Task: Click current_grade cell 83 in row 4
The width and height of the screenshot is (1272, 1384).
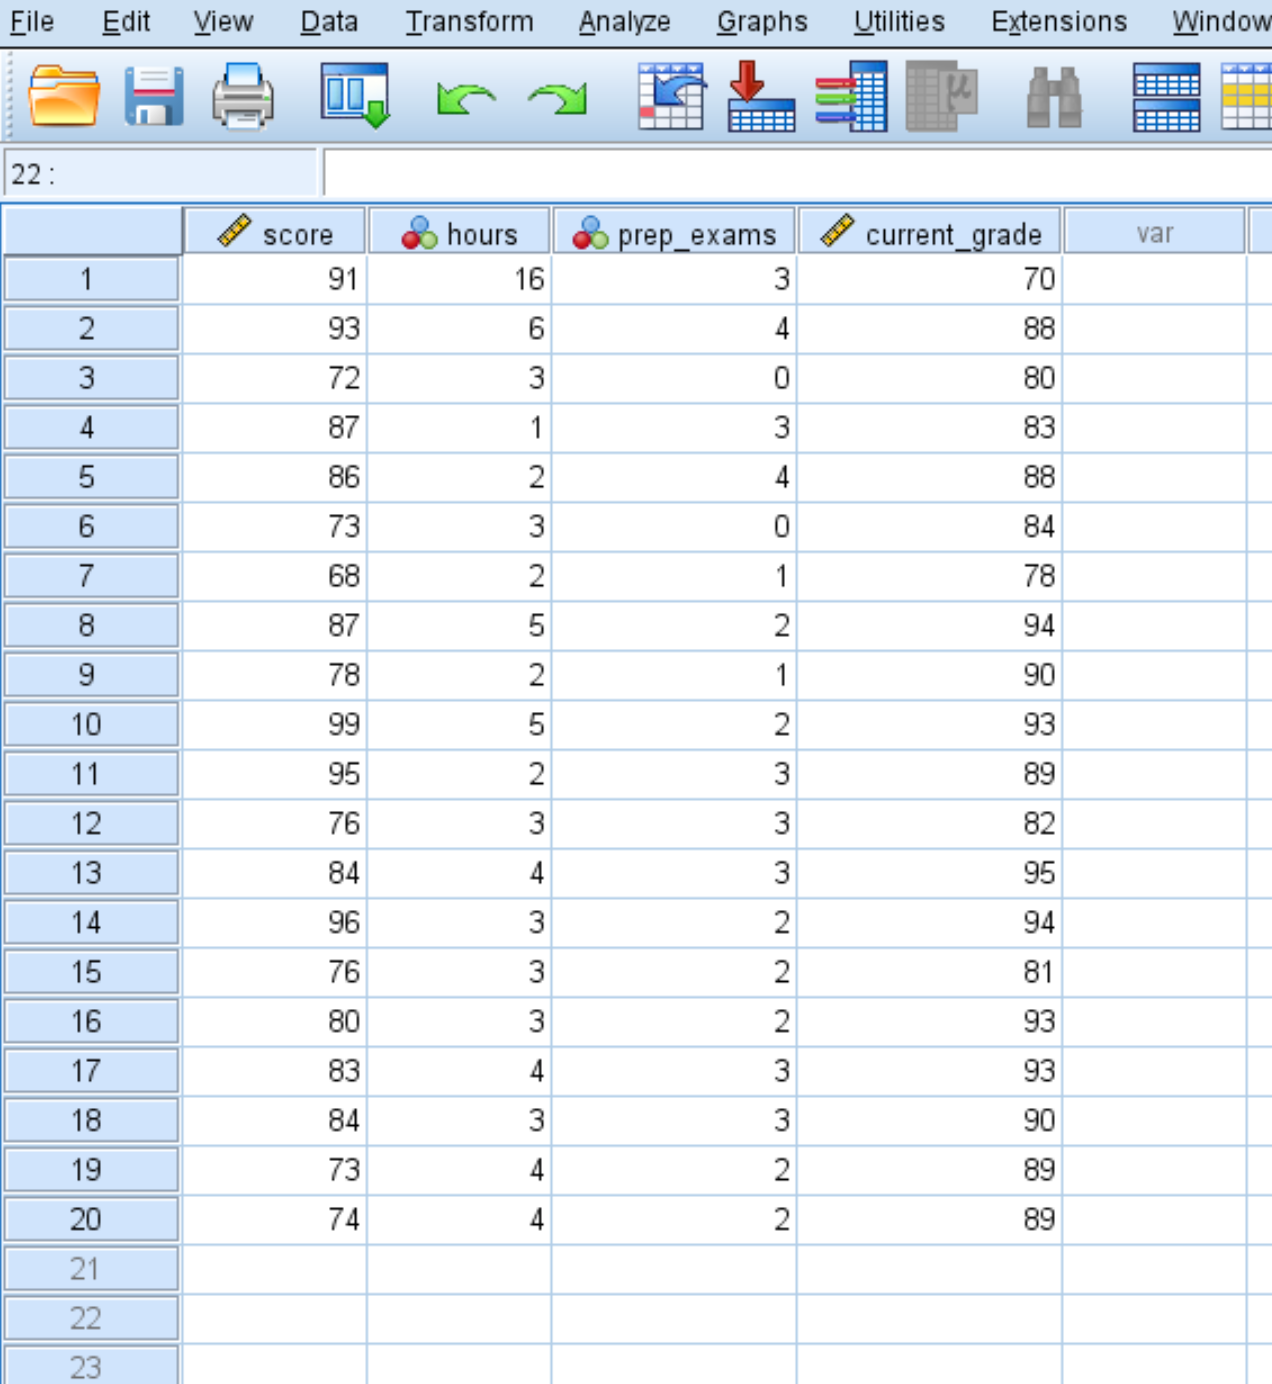Action: (x=930, y=427)
